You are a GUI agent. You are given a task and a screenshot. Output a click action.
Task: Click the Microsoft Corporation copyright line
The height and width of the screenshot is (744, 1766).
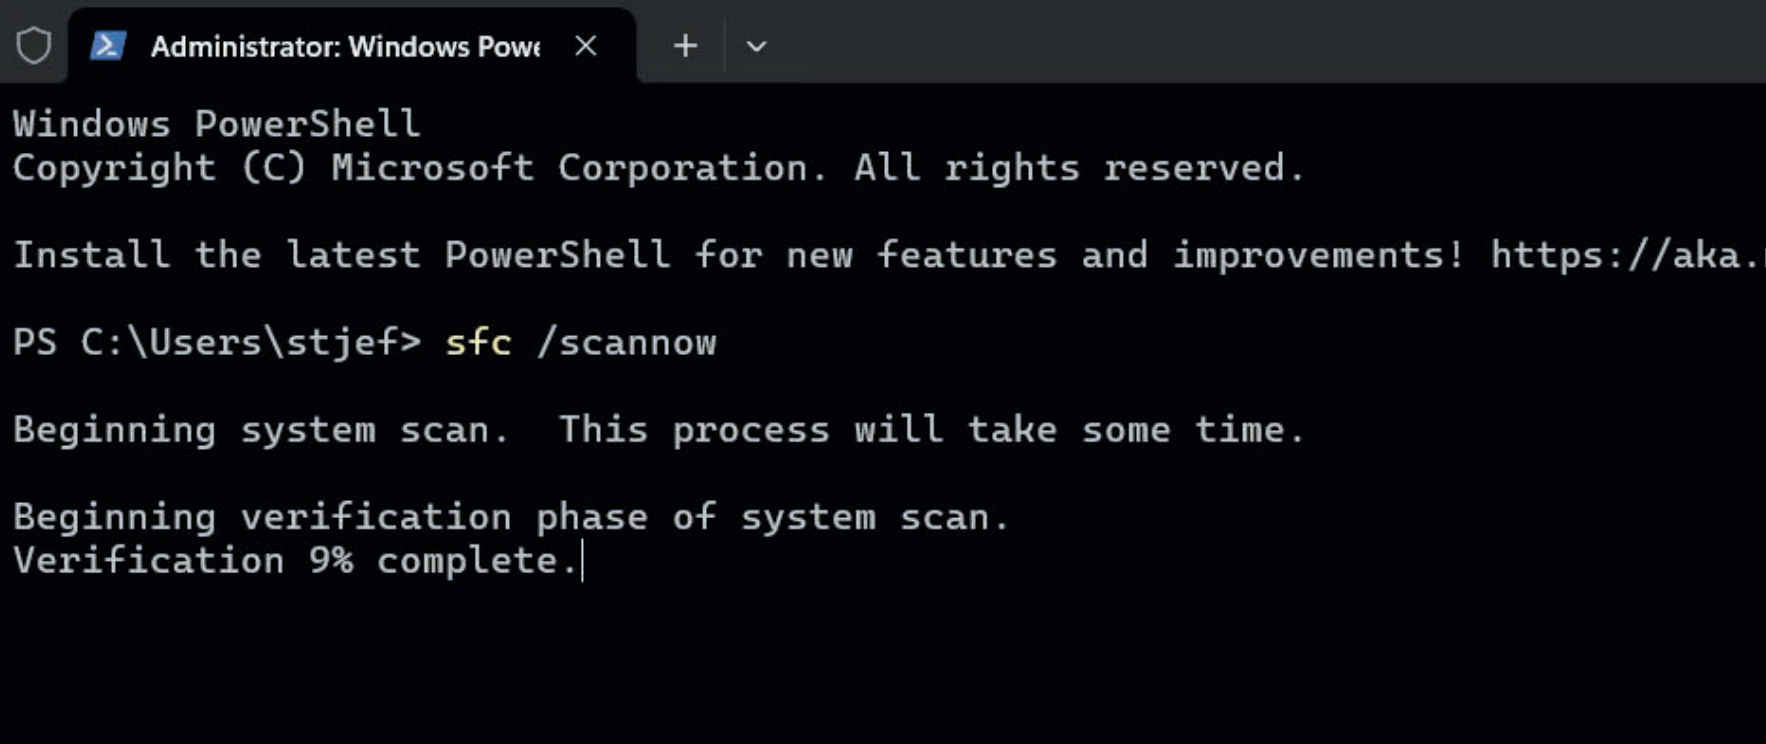[x=658, y=168]
